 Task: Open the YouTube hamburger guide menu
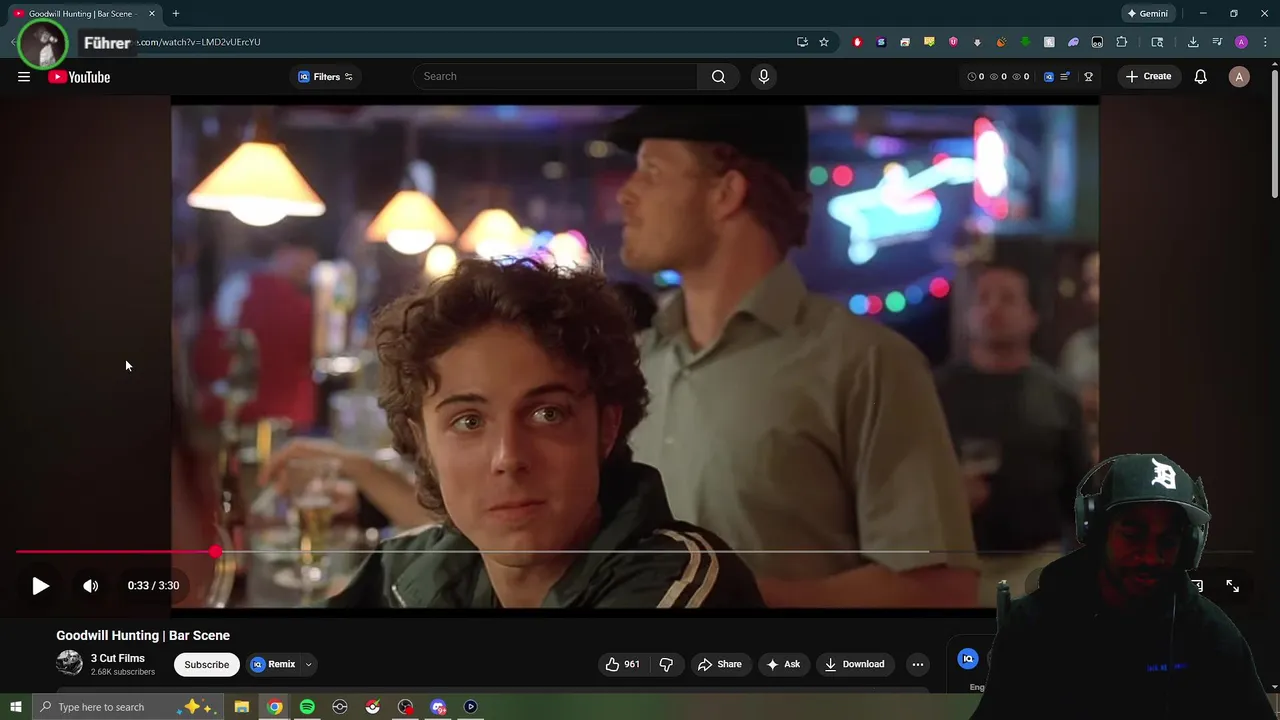pyautogui.click(x=24, y=77)
